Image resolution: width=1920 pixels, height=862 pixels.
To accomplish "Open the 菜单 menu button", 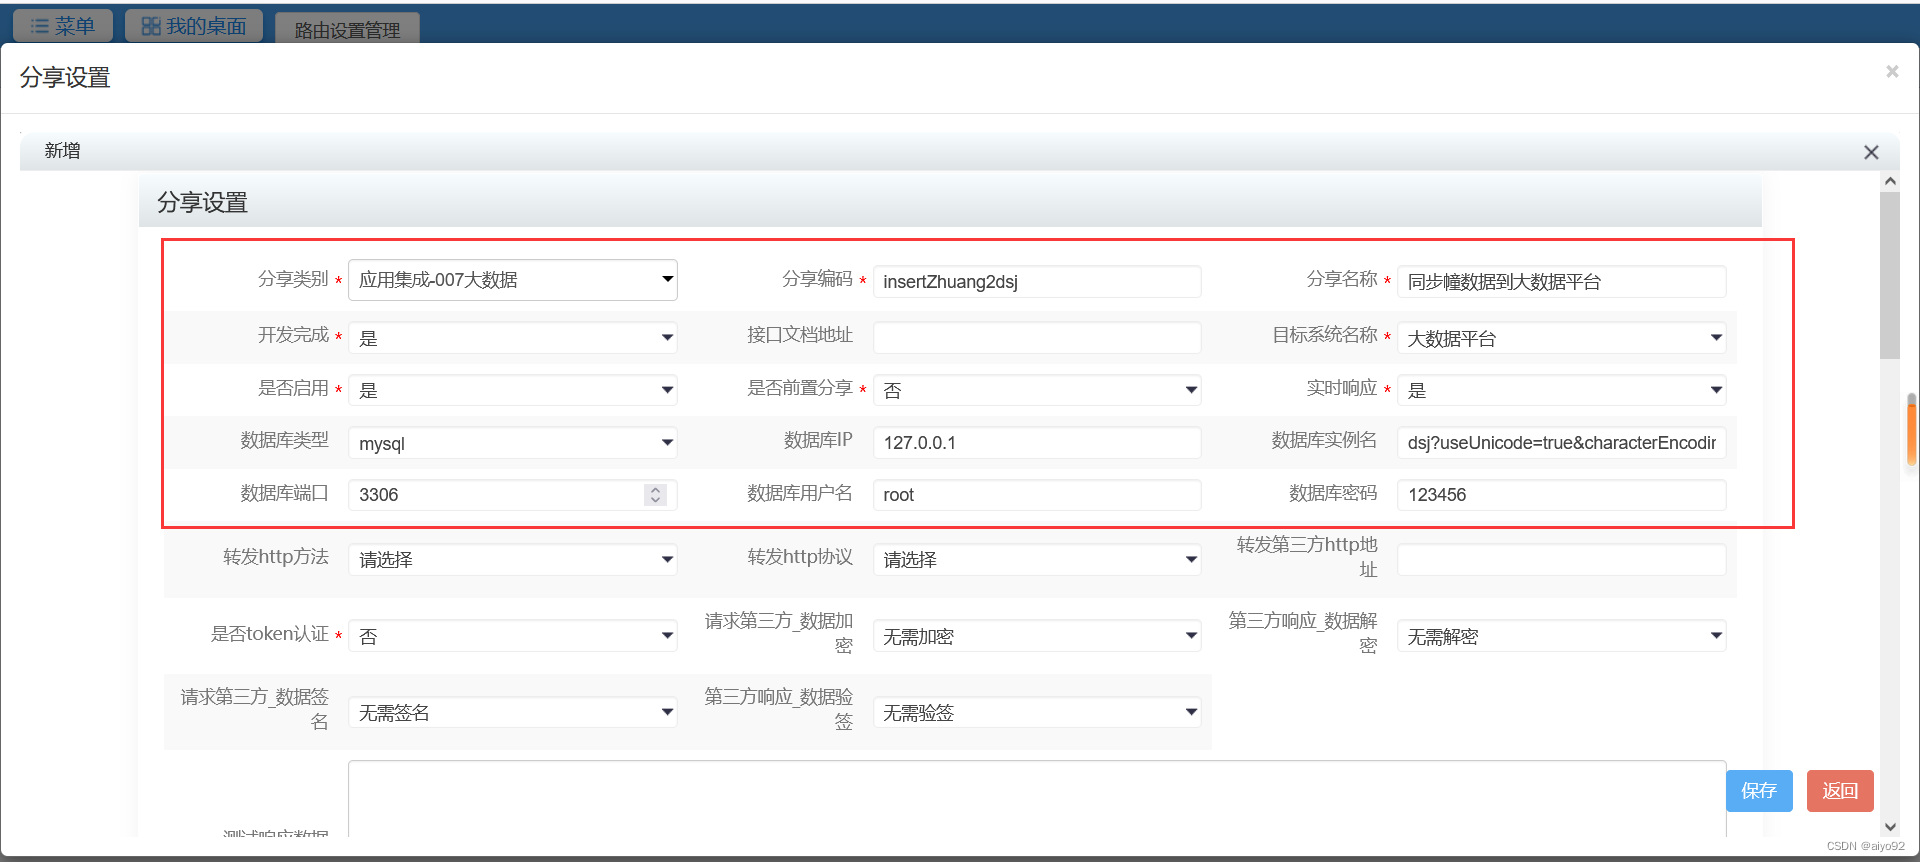I will [x=63, y=26].
